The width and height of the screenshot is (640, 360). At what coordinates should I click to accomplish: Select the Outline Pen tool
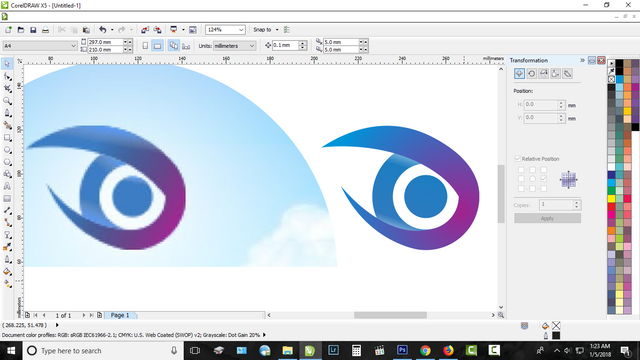click(7, 259)
